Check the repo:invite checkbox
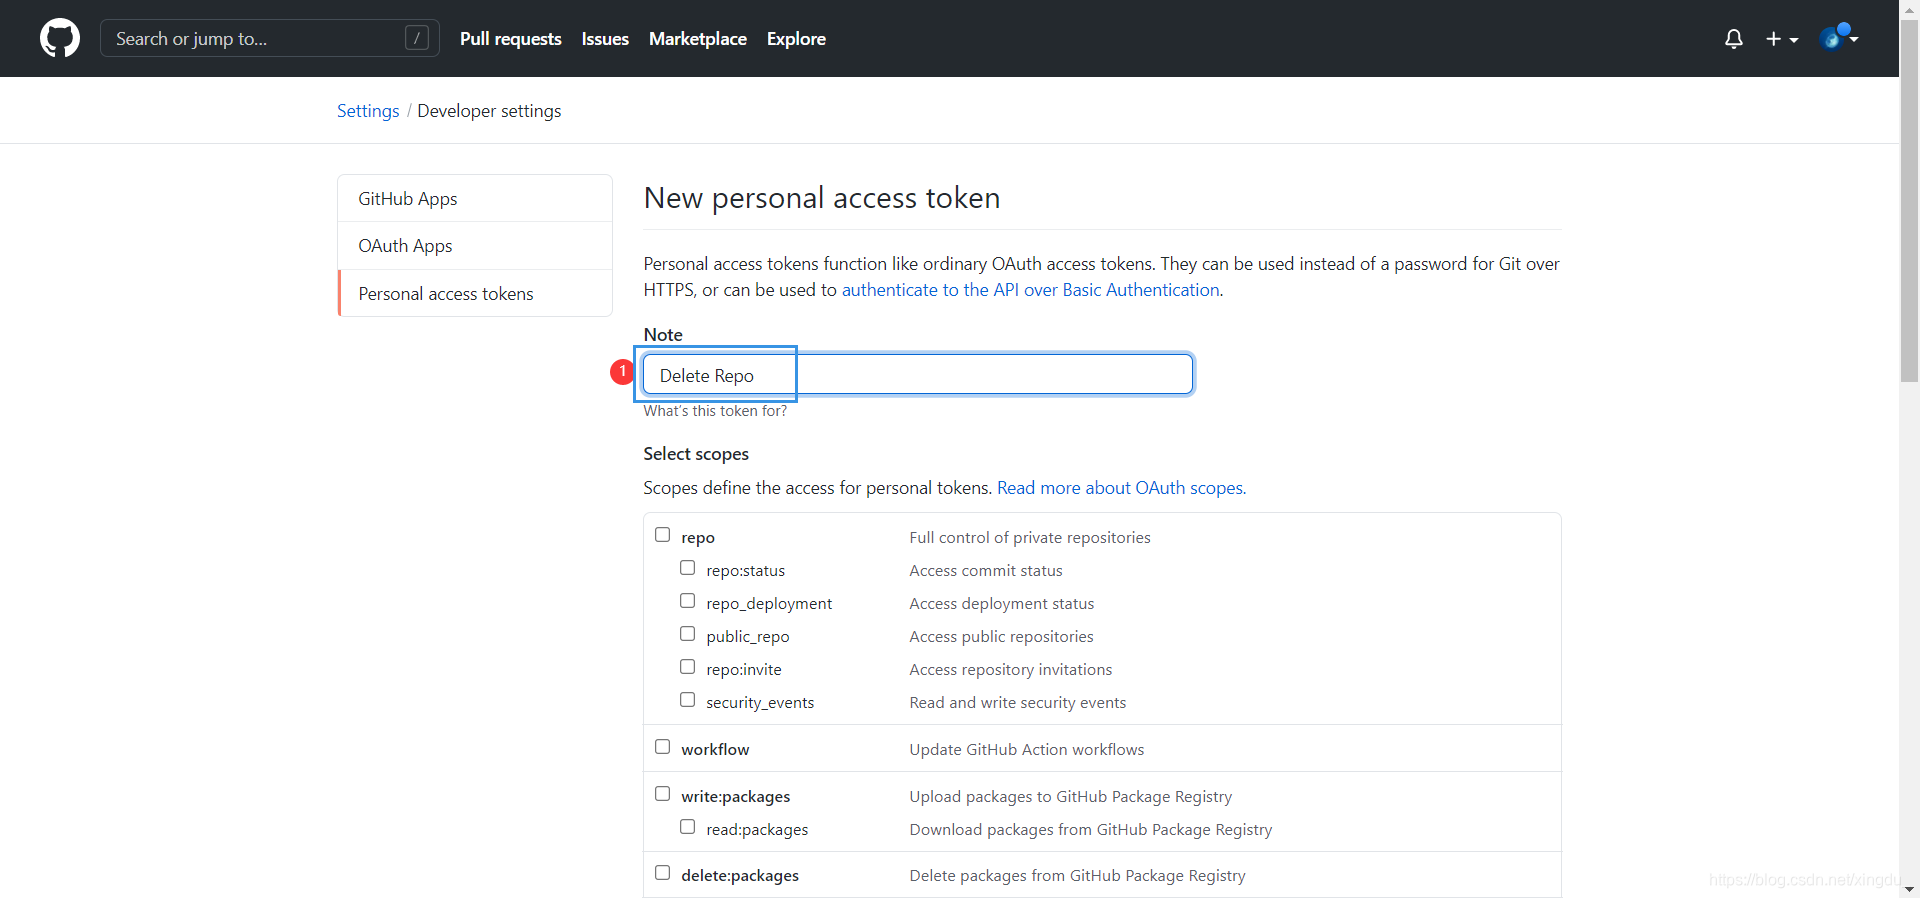 687,667
